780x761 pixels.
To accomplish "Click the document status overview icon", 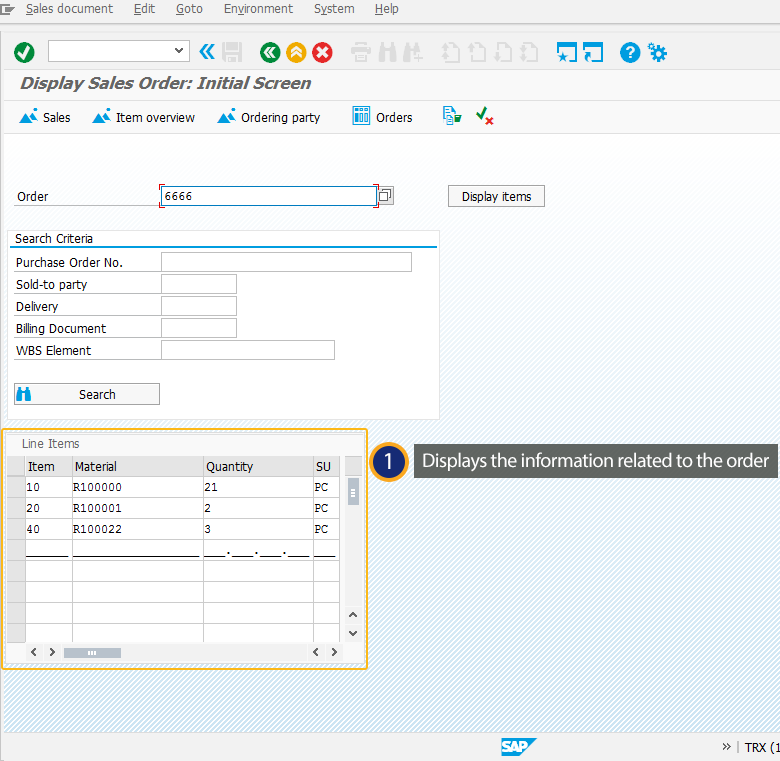I will pos(452,116).
